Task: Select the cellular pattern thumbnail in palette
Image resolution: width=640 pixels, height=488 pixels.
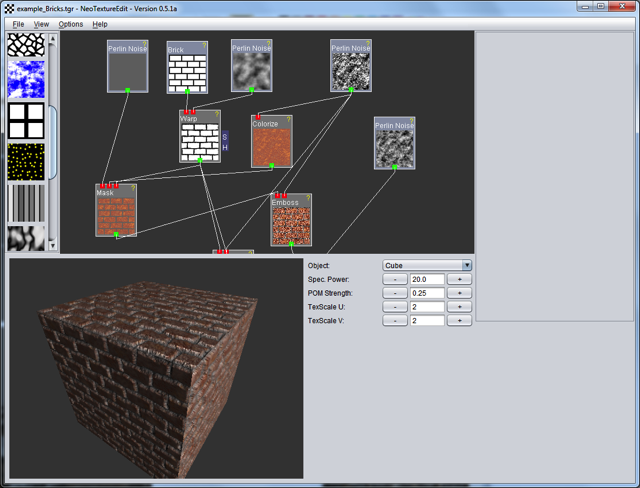Action: point(26,45)
